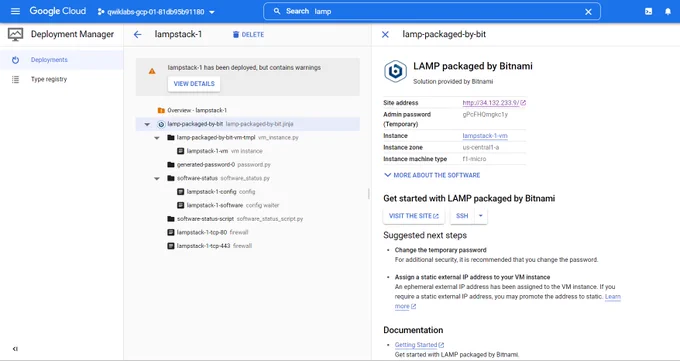
Task: Collapse the lamp-packaged-by-bit tree node
Action: point(147,124)
